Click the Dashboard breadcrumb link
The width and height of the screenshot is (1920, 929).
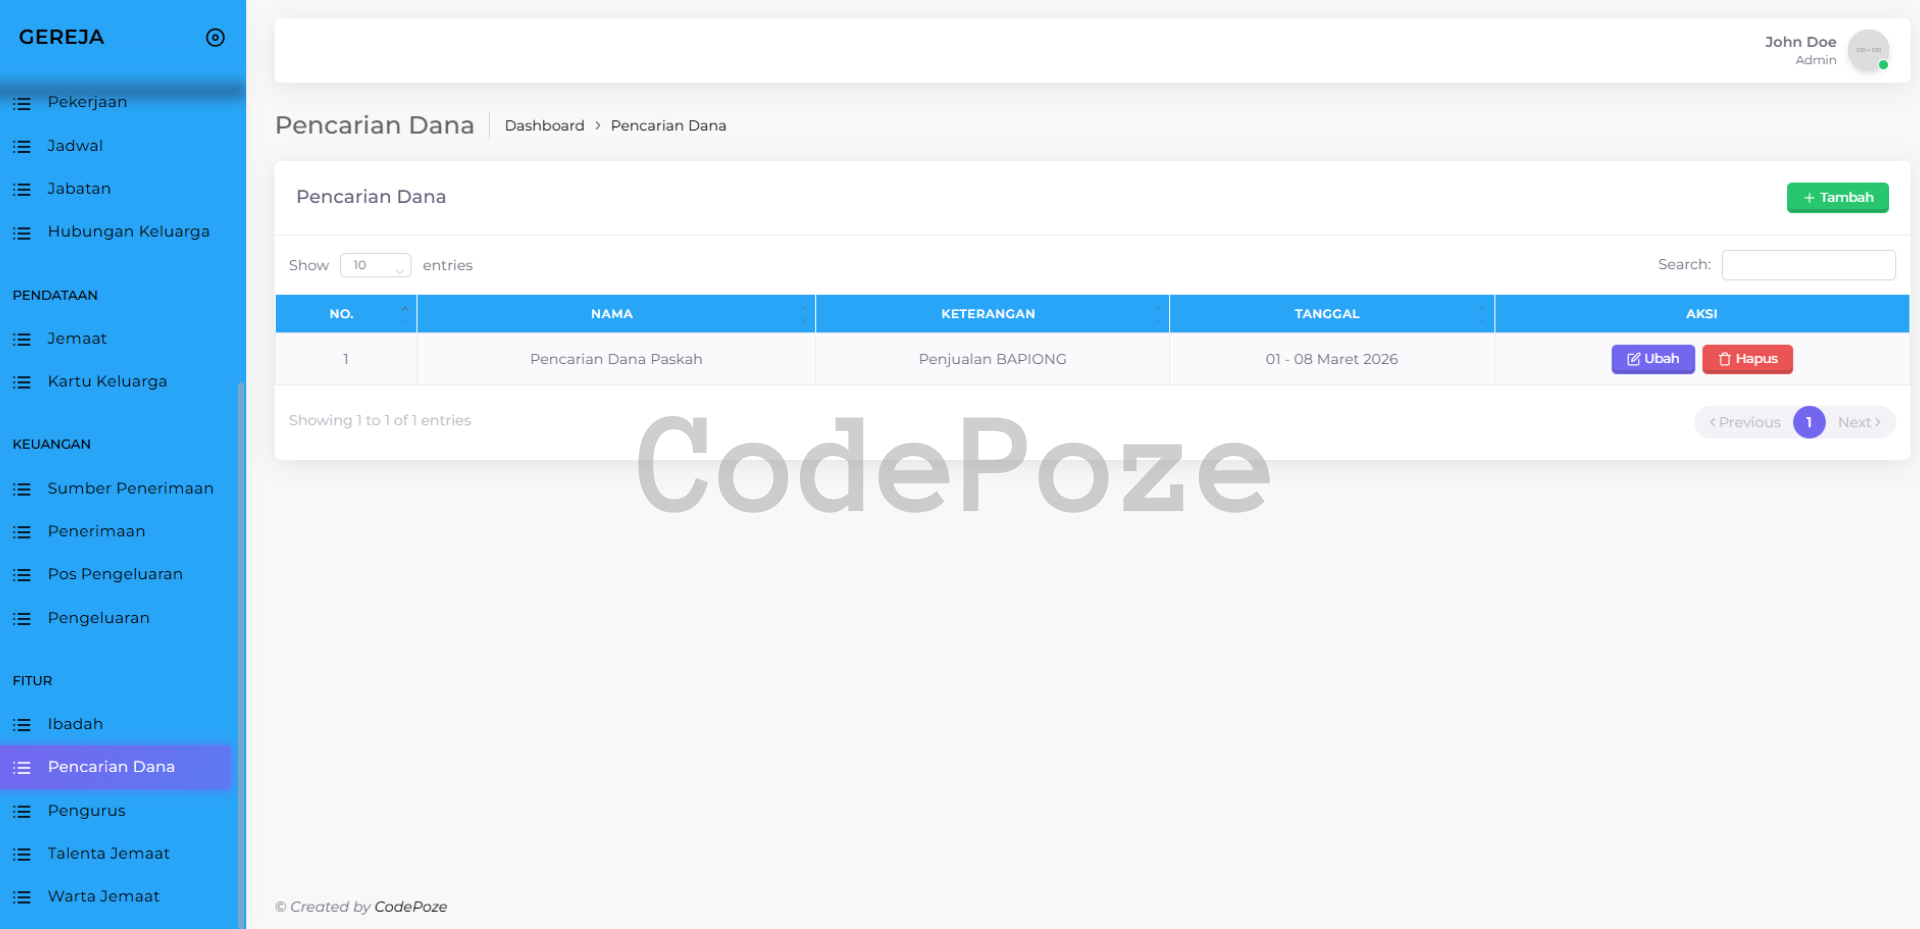[544, 126]
